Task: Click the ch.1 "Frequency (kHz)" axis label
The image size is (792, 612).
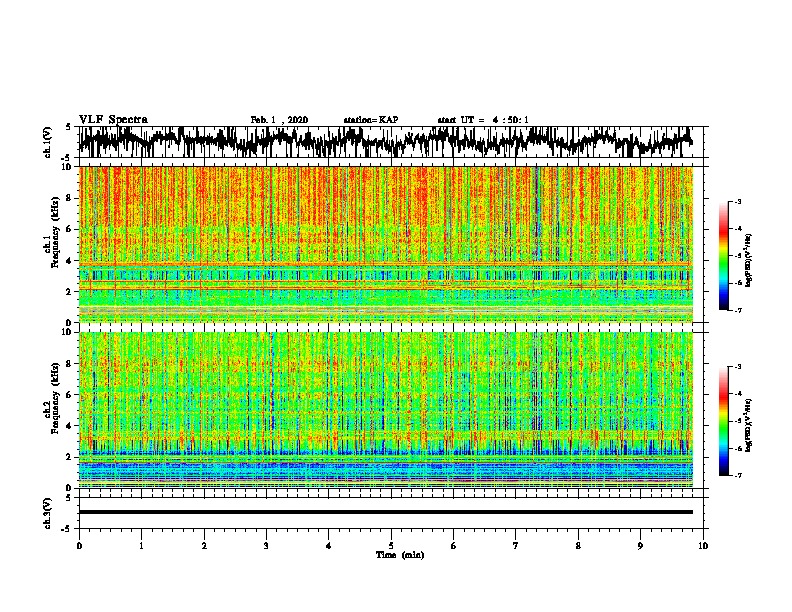Action: 55,231
